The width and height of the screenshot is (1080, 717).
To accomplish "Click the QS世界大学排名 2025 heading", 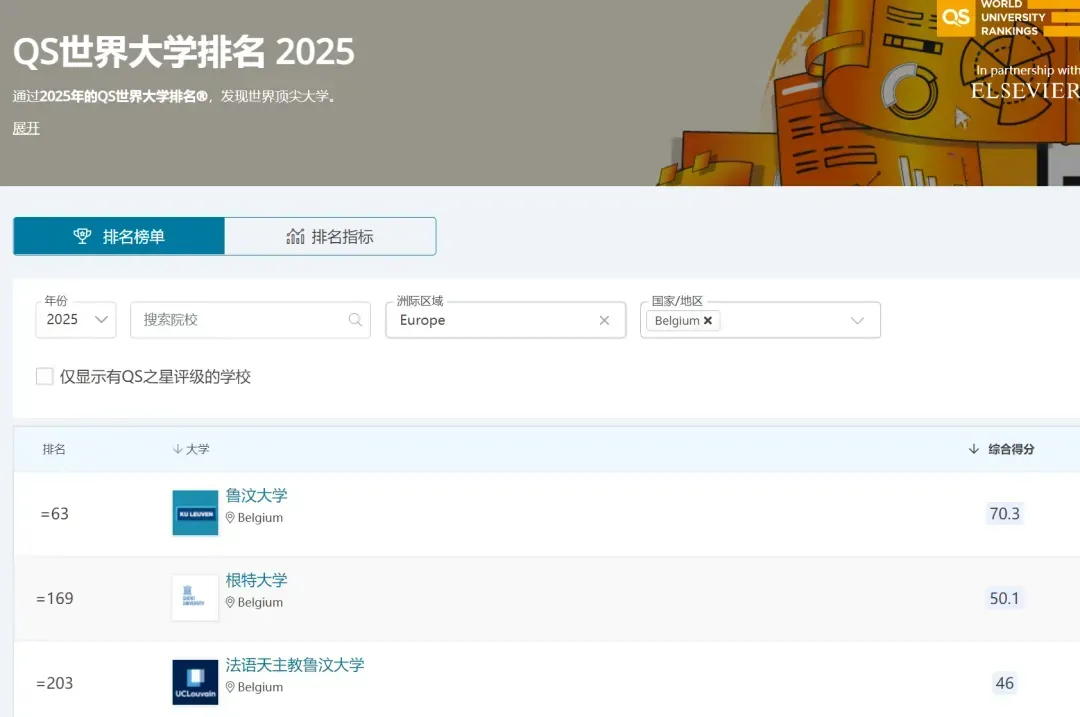I will pyautogui.click(x=184, y=52).
